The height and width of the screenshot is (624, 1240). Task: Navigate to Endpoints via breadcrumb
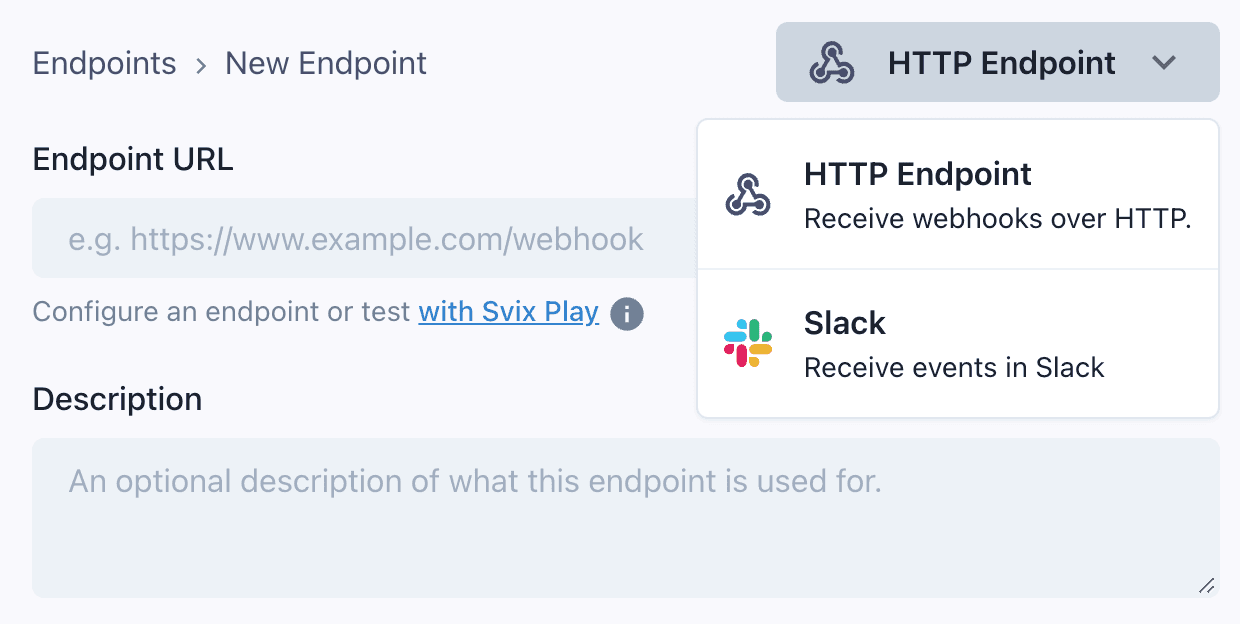pos(103,63)
